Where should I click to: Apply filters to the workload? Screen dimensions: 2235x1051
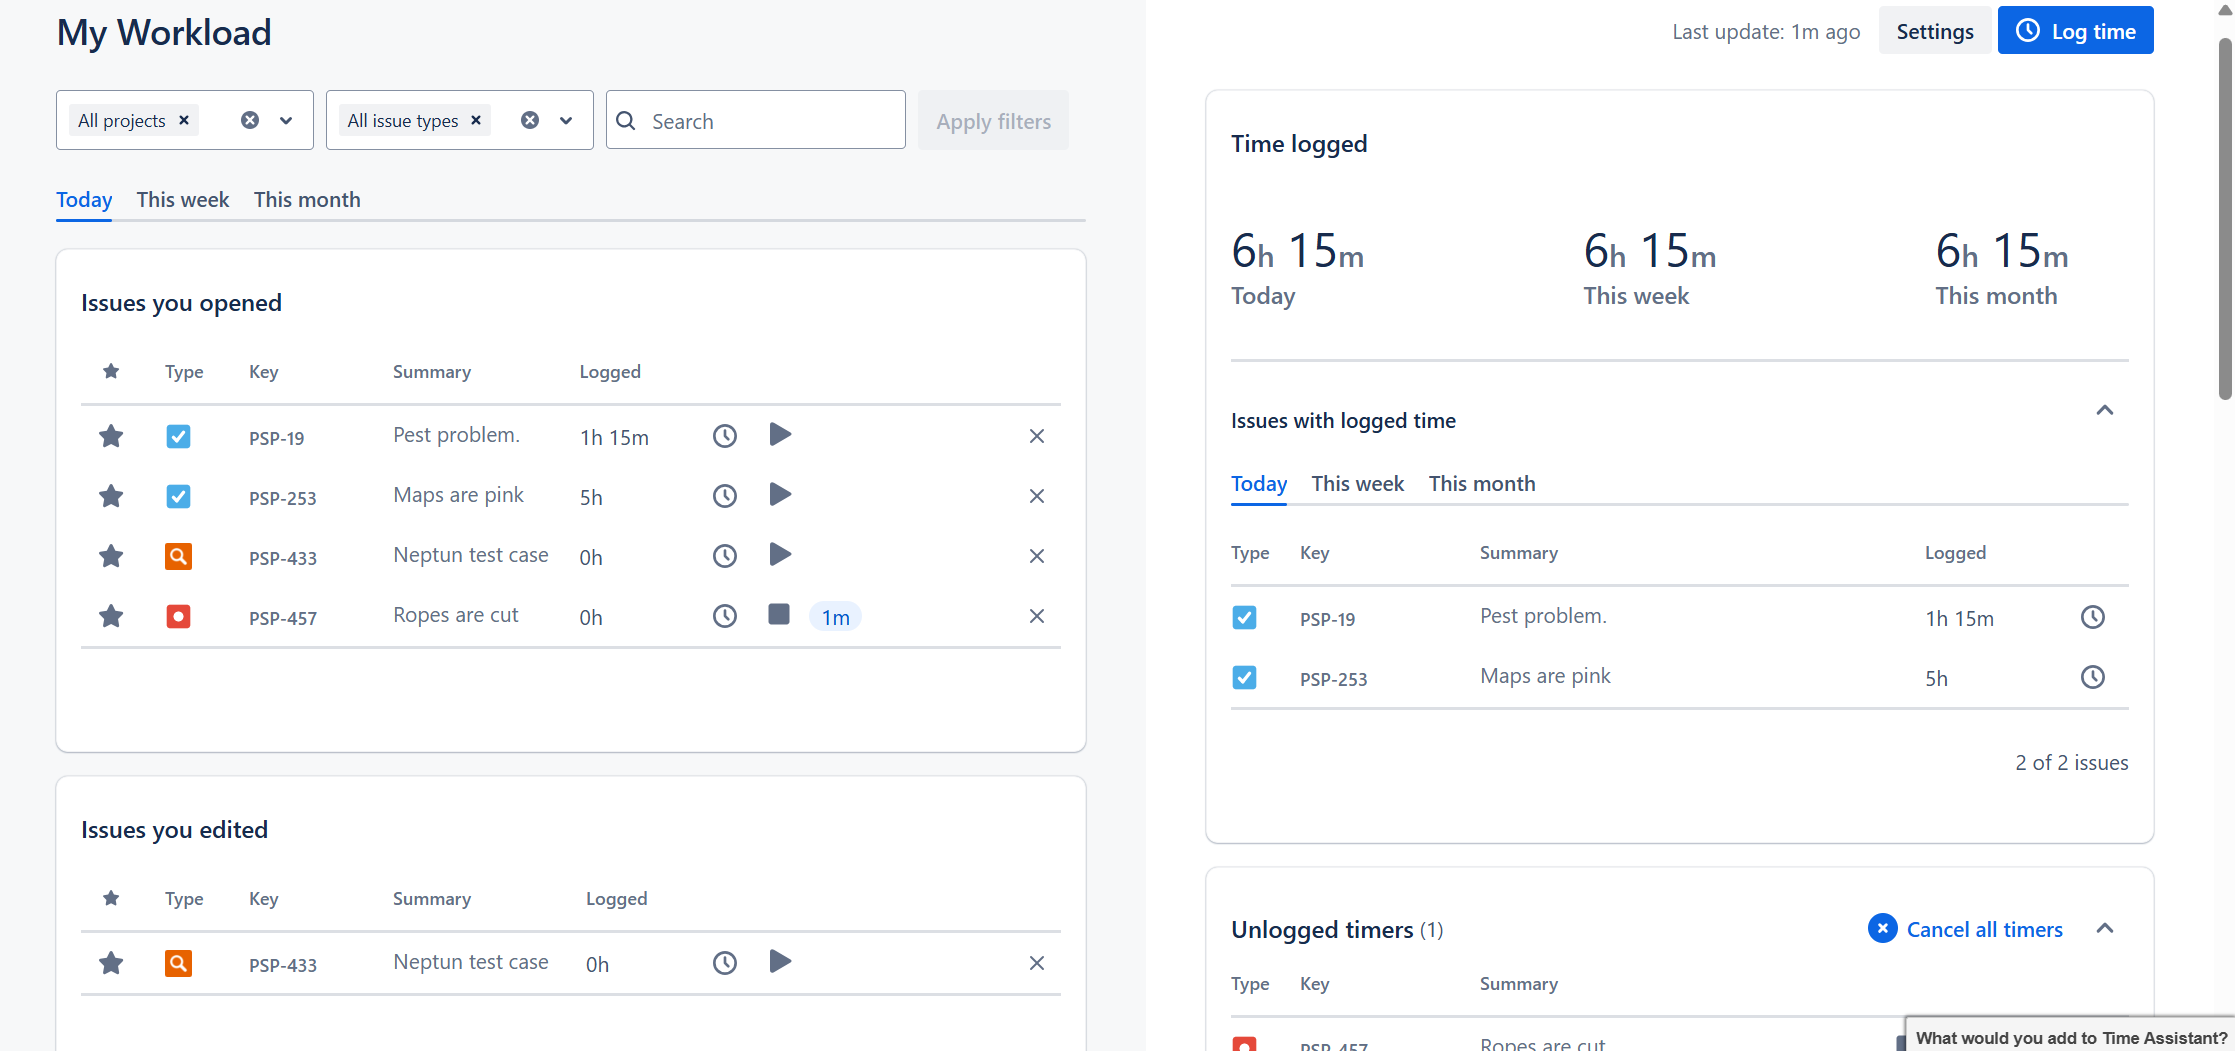point(993,121)
